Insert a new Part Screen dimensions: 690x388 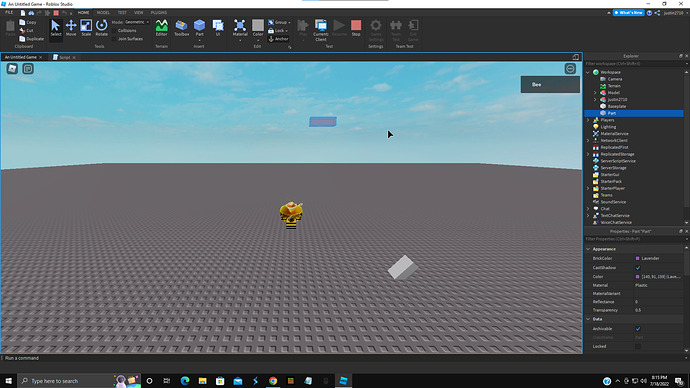tap(199, 28)
